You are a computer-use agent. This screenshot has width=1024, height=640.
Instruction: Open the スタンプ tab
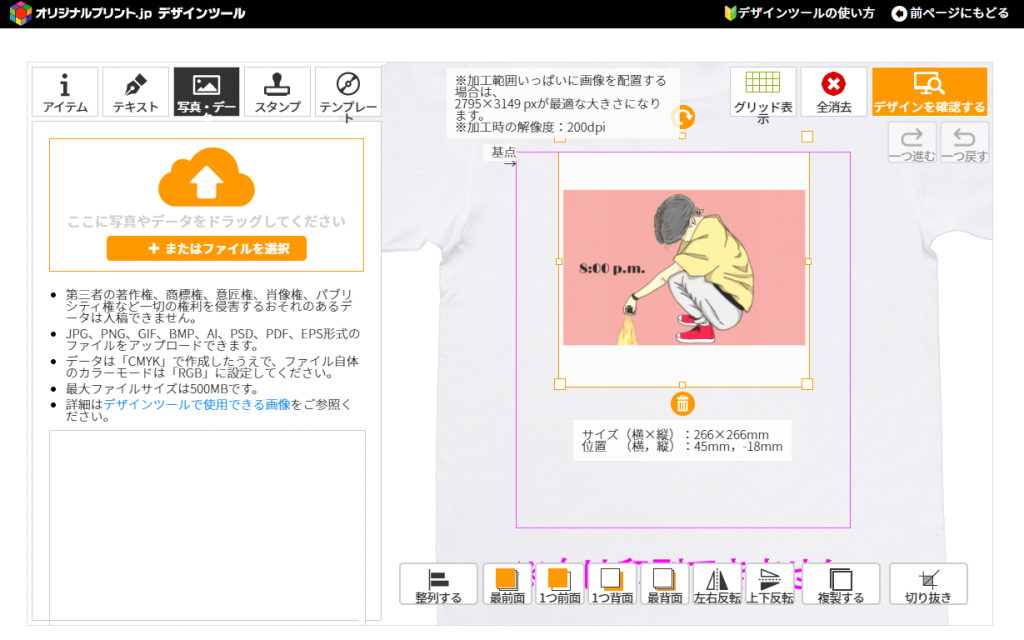tap(278, 91)
